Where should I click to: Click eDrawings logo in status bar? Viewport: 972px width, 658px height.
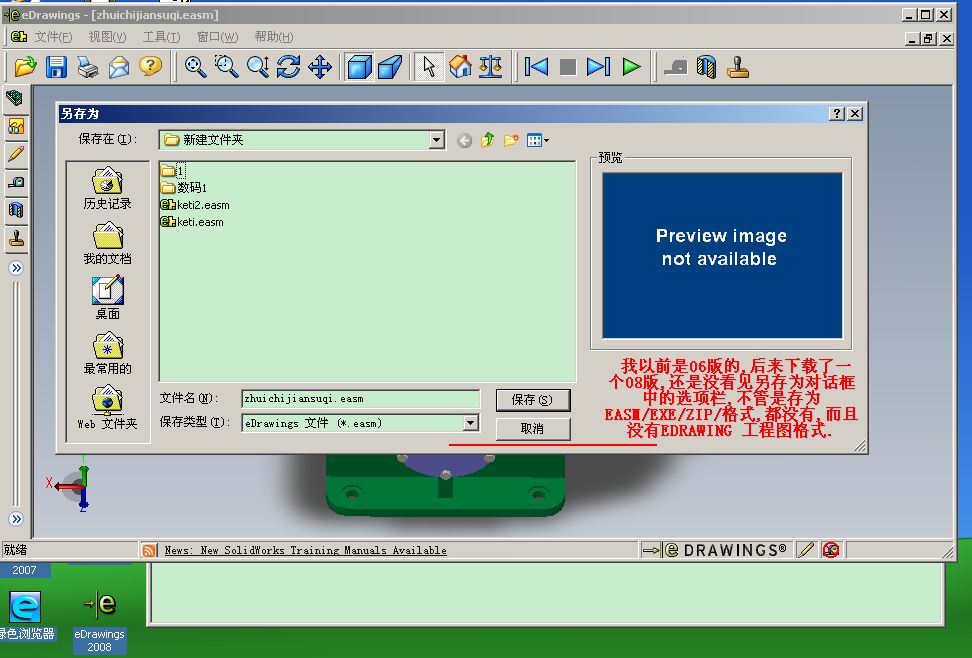715,549
